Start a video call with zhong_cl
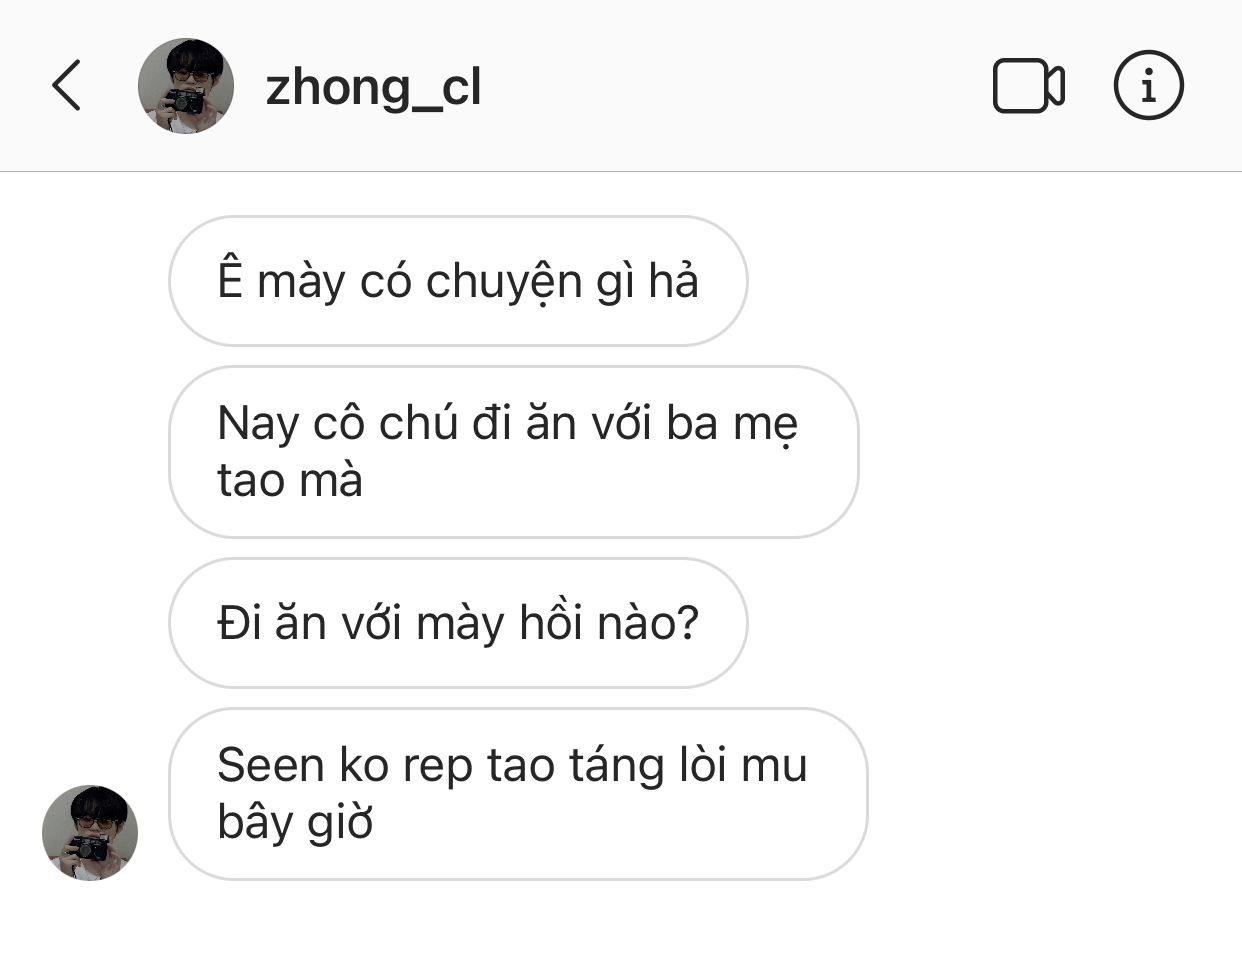 [x=1028, y=86]
